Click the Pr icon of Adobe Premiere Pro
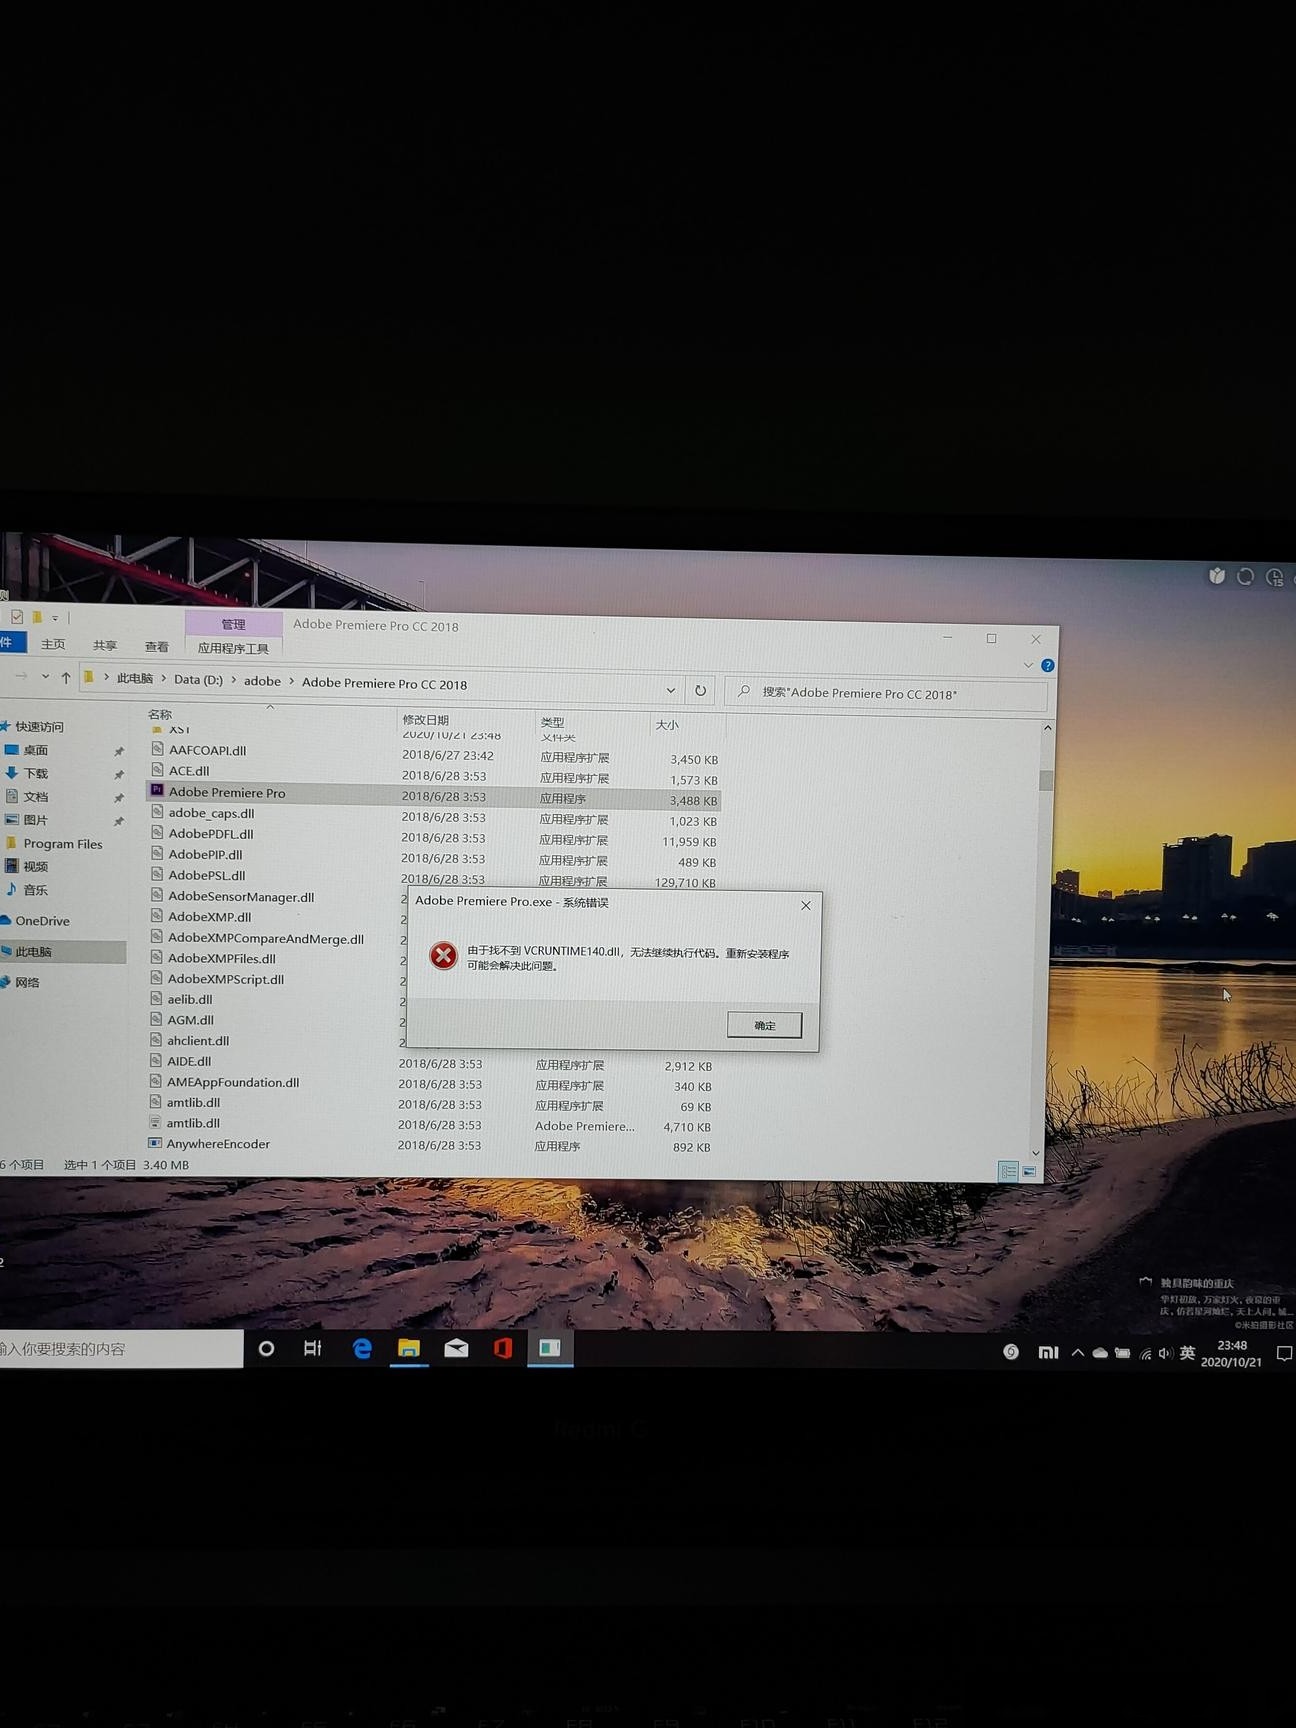 click(157, 790)
